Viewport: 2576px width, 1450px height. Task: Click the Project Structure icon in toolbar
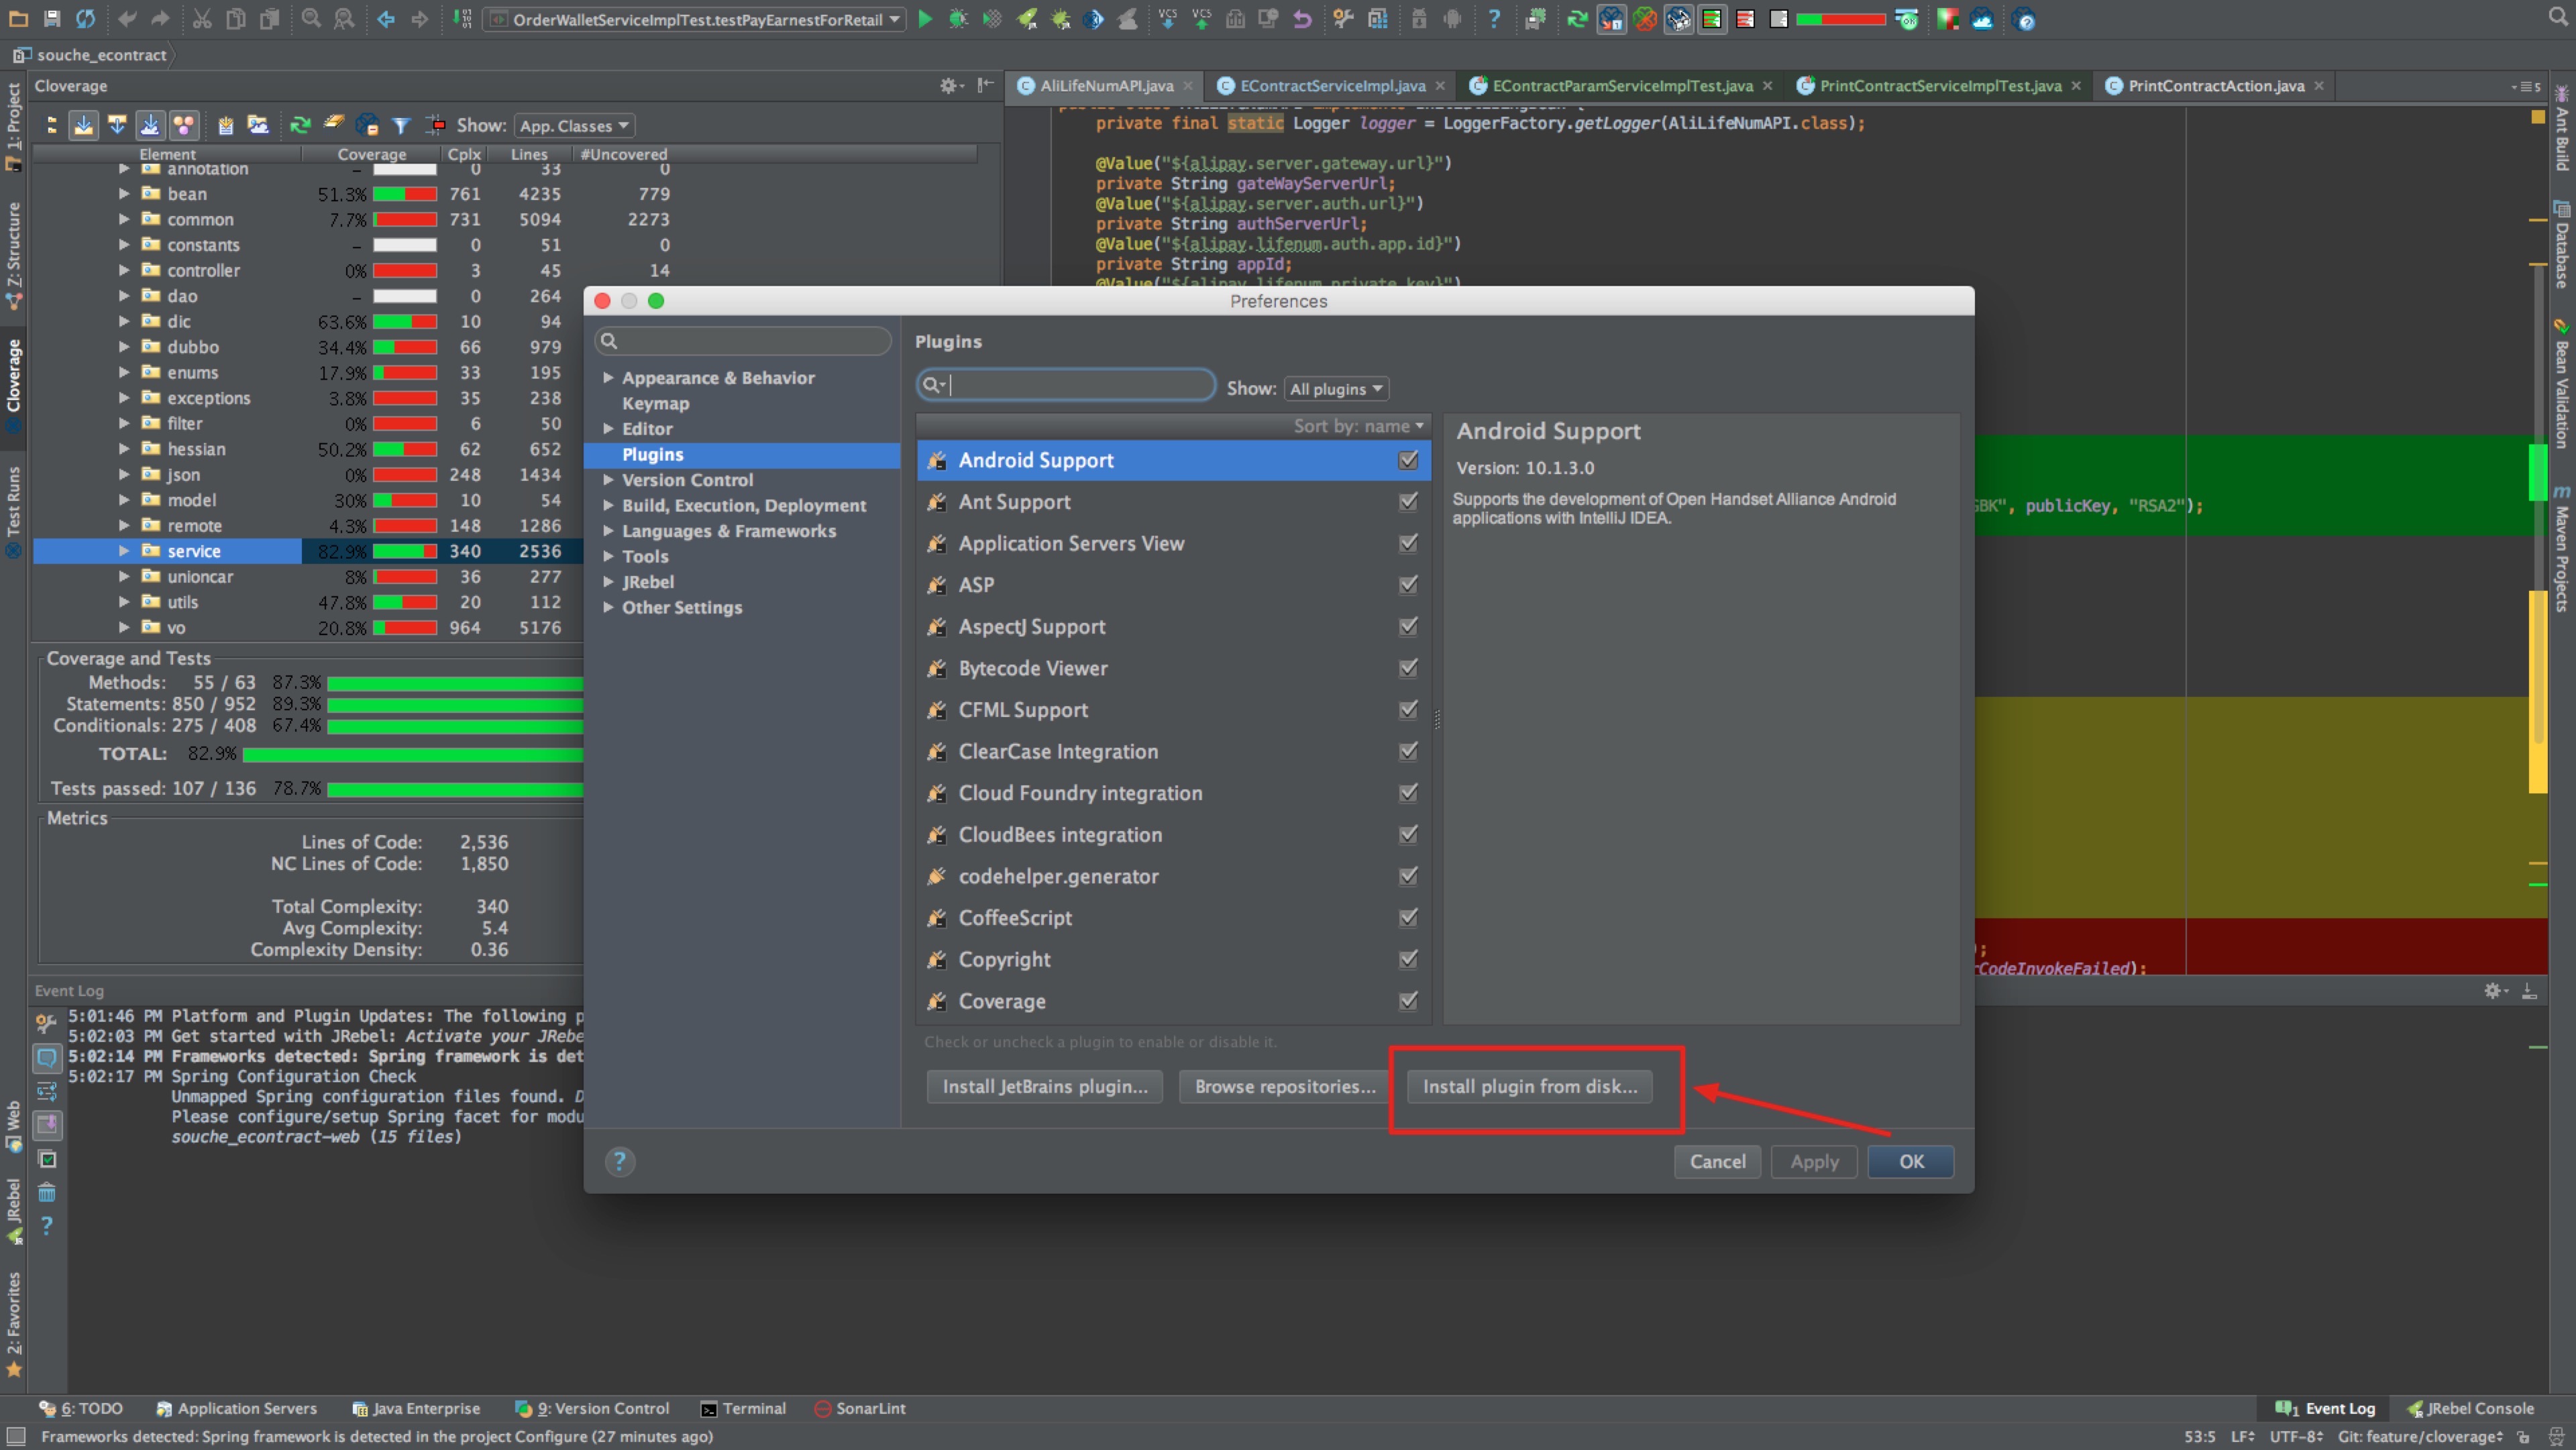click(1377, 19)
